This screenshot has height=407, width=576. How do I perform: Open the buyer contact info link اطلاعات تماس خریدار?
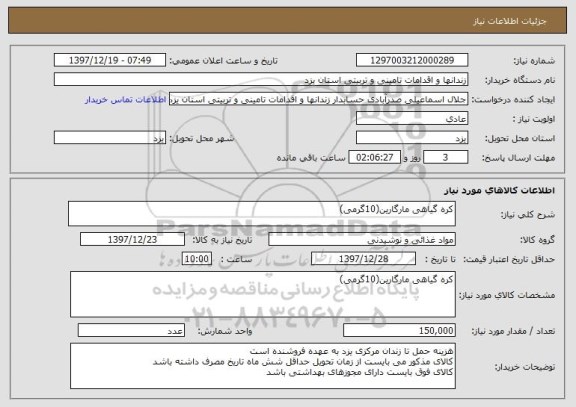point(126,100)
